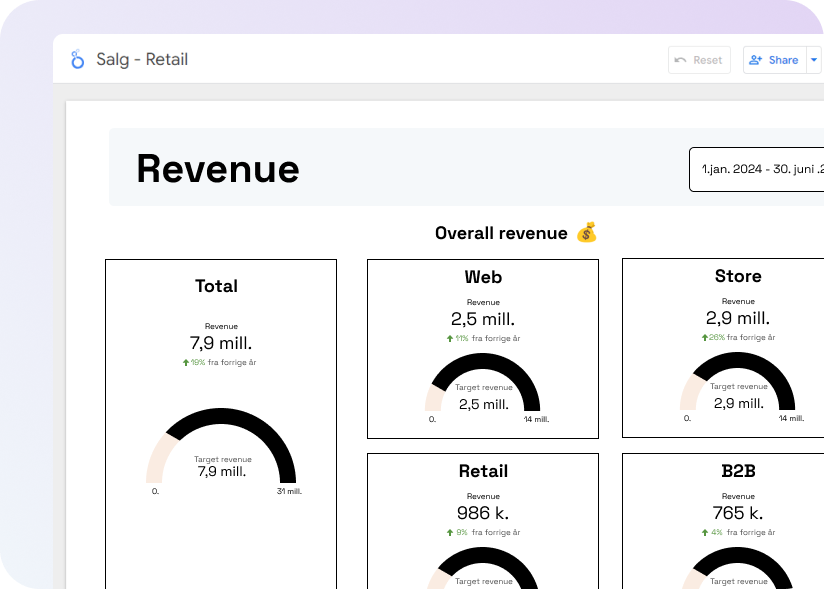This screenshot has height=589, width=824.
Task: Click the "Target revenue" label in Store gauge
Action: point(739,387)
